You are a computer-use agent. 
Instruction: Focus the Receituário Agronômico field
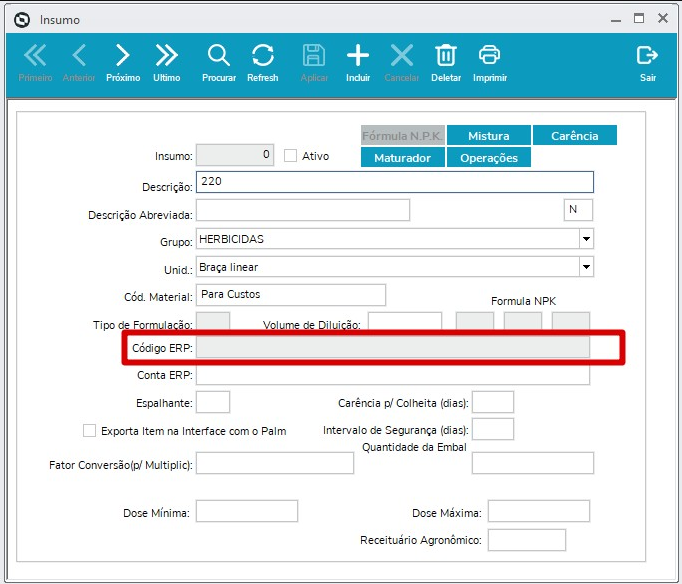[x=527, y=540]
